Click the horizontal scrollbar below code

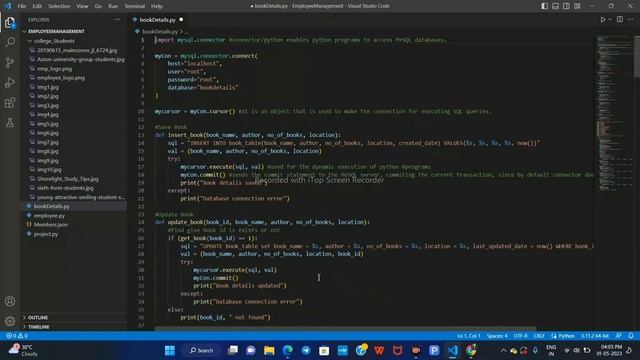point(345,328)
